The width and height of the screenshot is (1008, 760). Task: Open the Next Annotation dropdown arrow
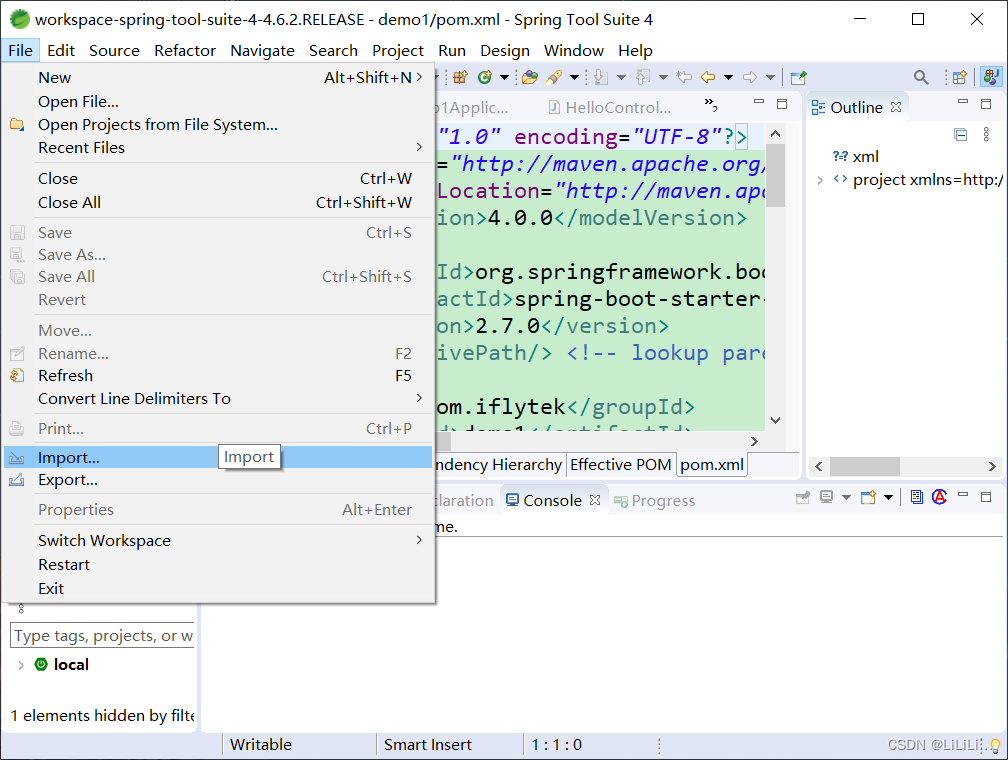(622, 78)
